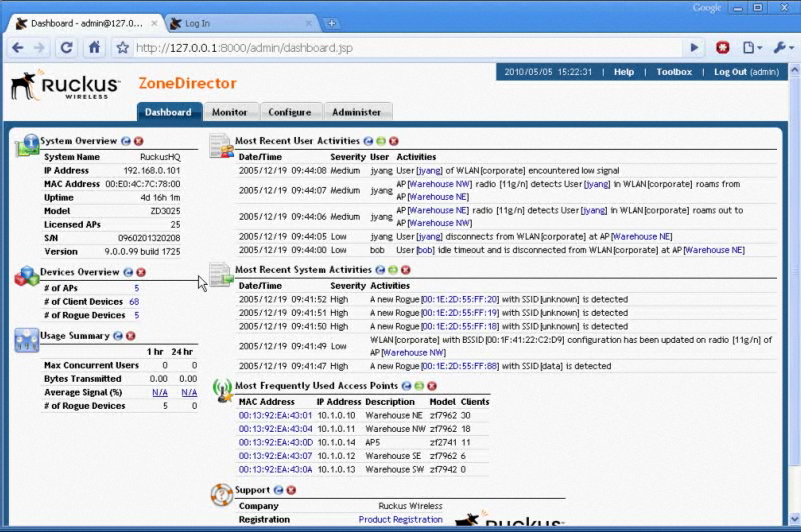Image resolution: width=801 pixels, height=532 pixels.
Task: Close the Devices Overview widget
Action: (141, 272)
